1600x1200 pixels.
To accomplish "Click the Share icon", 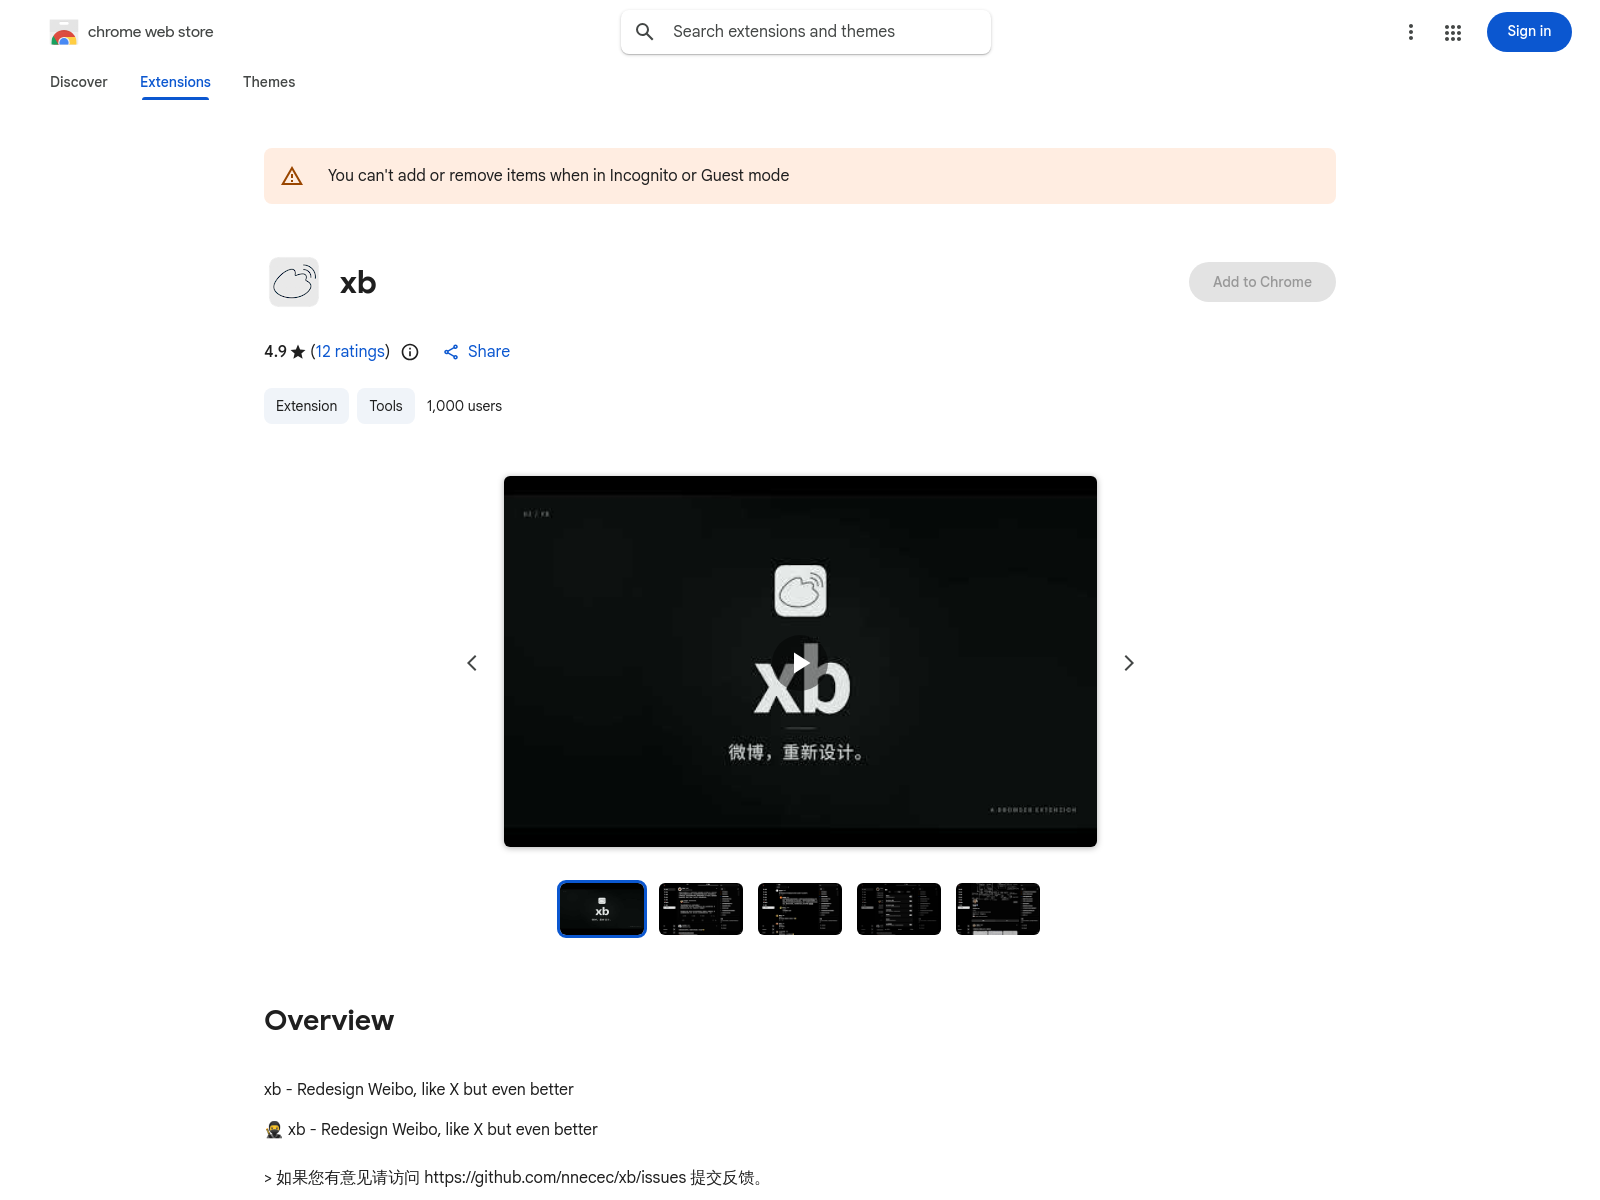I will pos(451,352).
